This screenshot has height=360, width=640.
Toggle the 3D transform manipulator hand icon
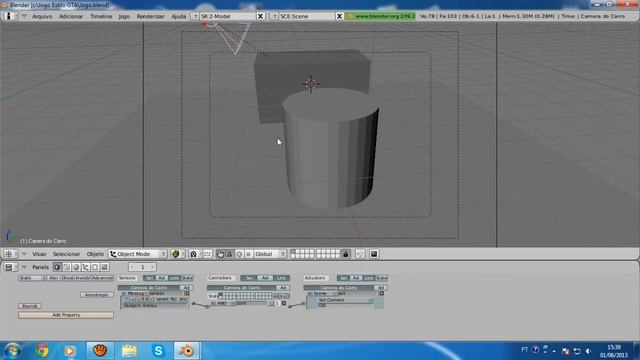(220, 254)
